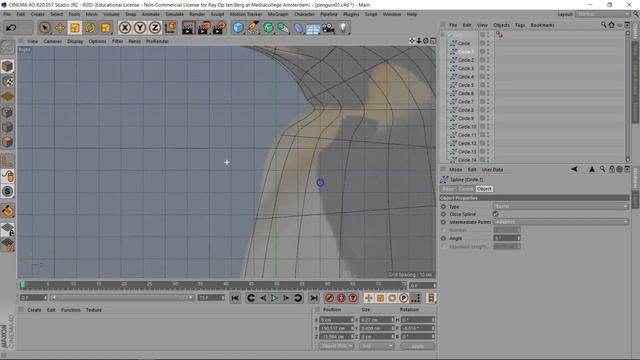Click the Angle value field

coord(507,238)
